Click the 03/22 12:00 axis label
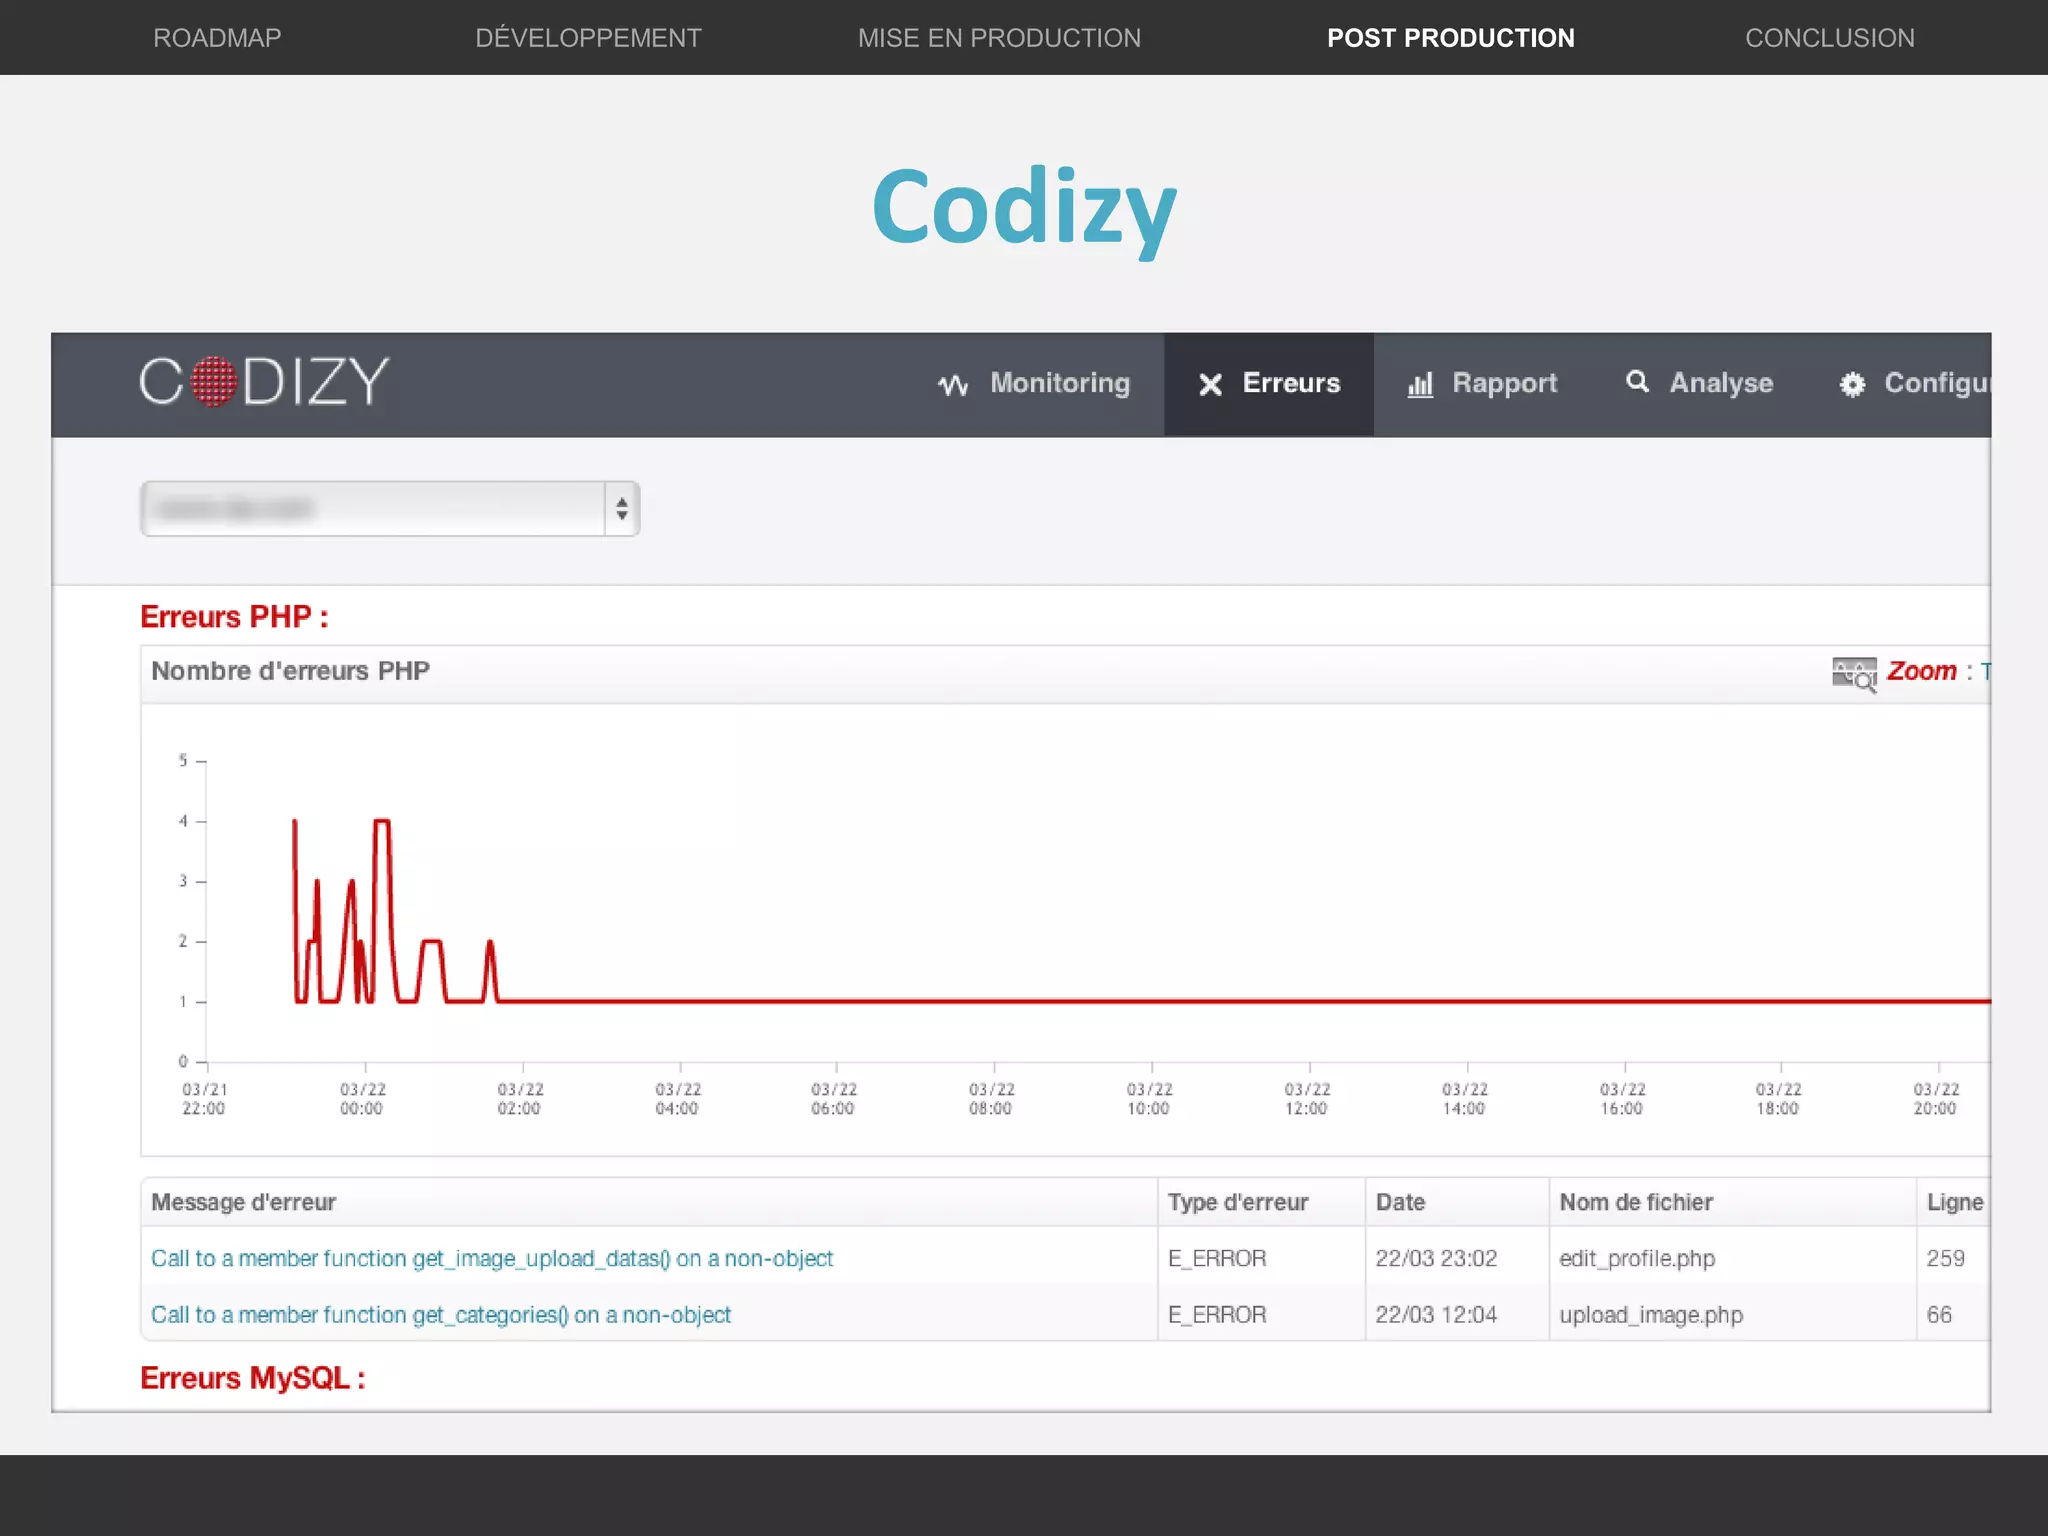The image size is (2048, 1536). click(x=1307, y=1098)
